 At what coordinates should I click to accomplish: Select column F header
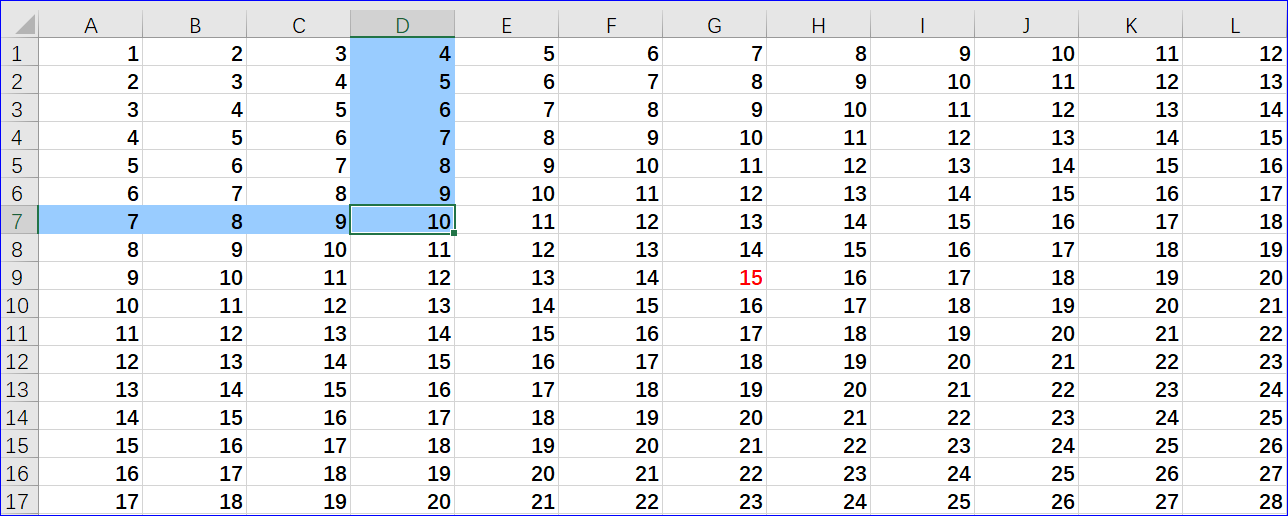[x=611, y=26]
